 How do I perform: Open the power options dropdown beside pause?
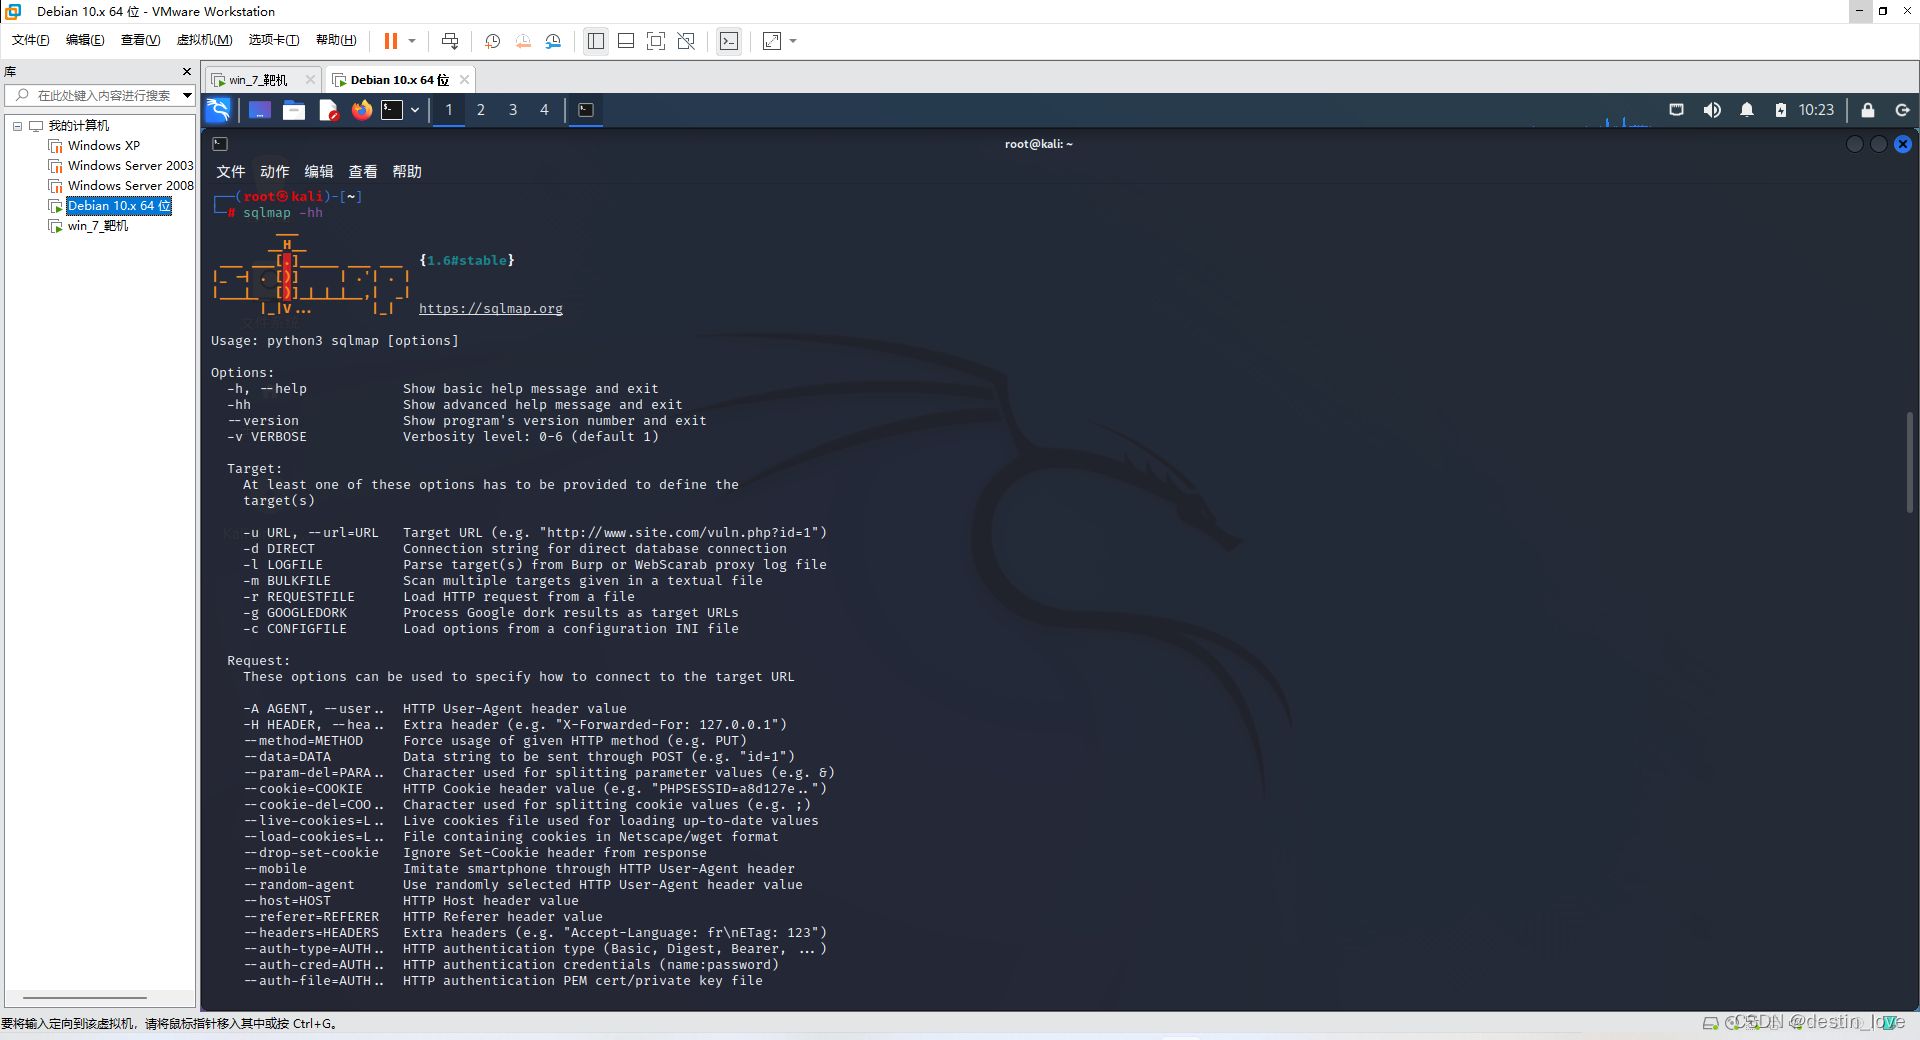tap(412, 41)
